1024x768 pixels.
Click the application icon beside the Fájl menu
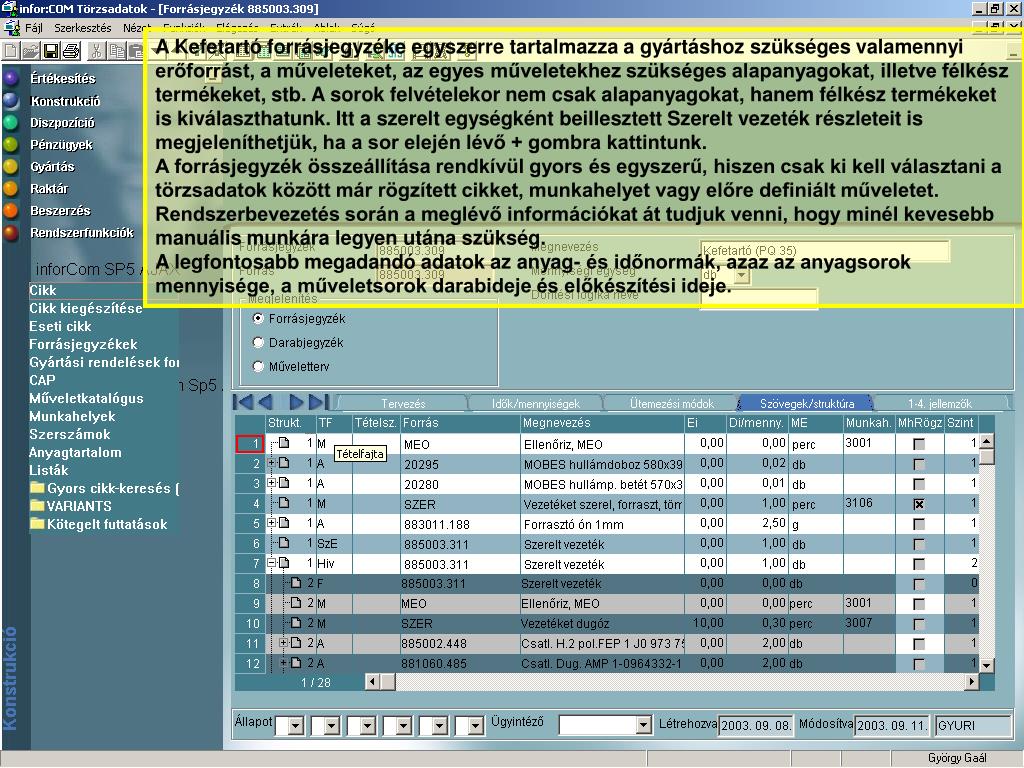11,28
